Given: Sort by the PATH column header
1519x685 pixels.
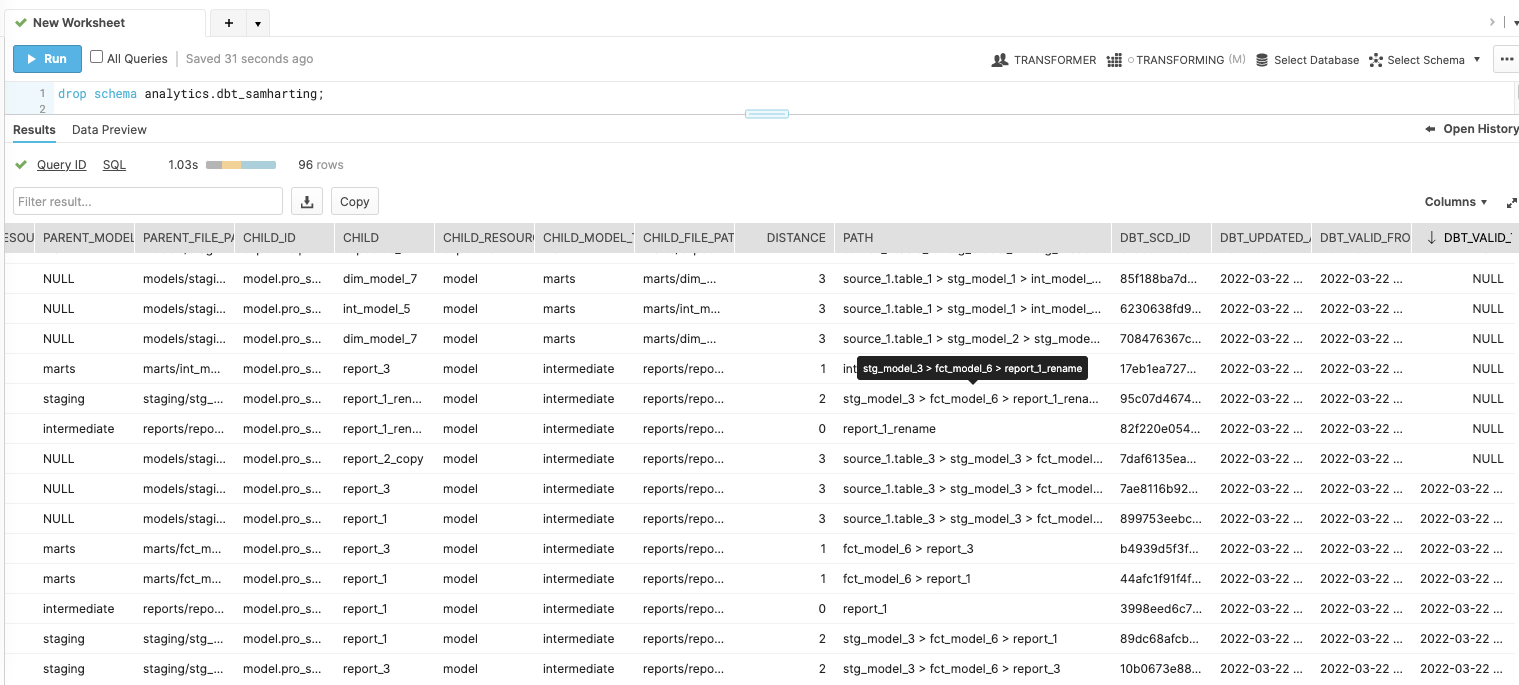Looking at the screenshot, I should [x=972, y=237].
